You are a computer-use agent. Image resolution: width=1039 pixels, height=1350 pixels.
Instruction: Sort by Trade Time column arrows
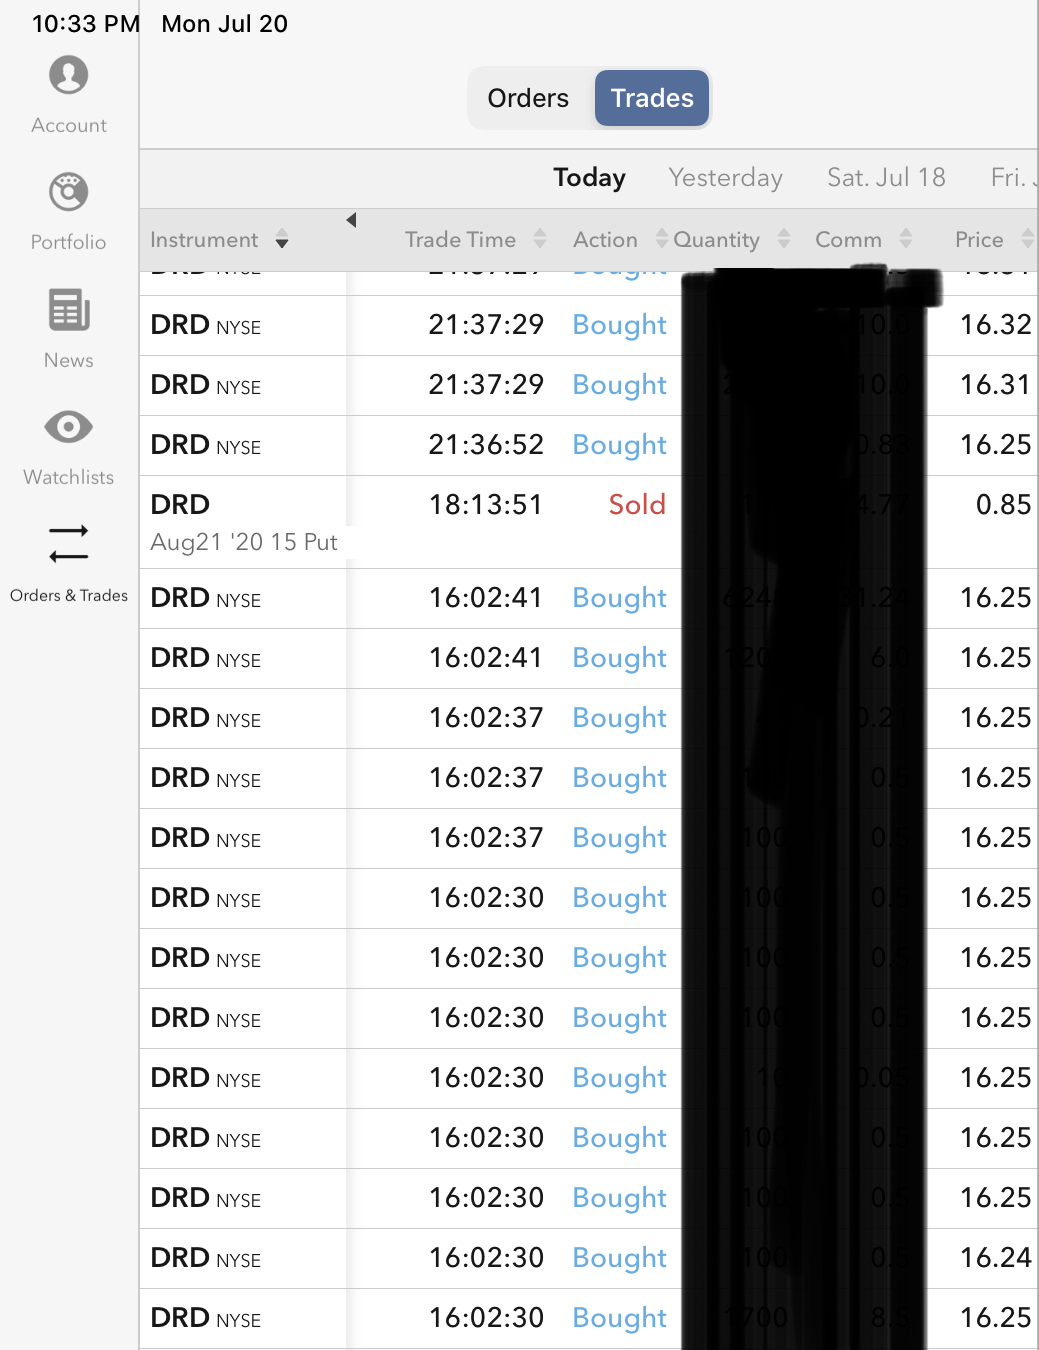540,239
